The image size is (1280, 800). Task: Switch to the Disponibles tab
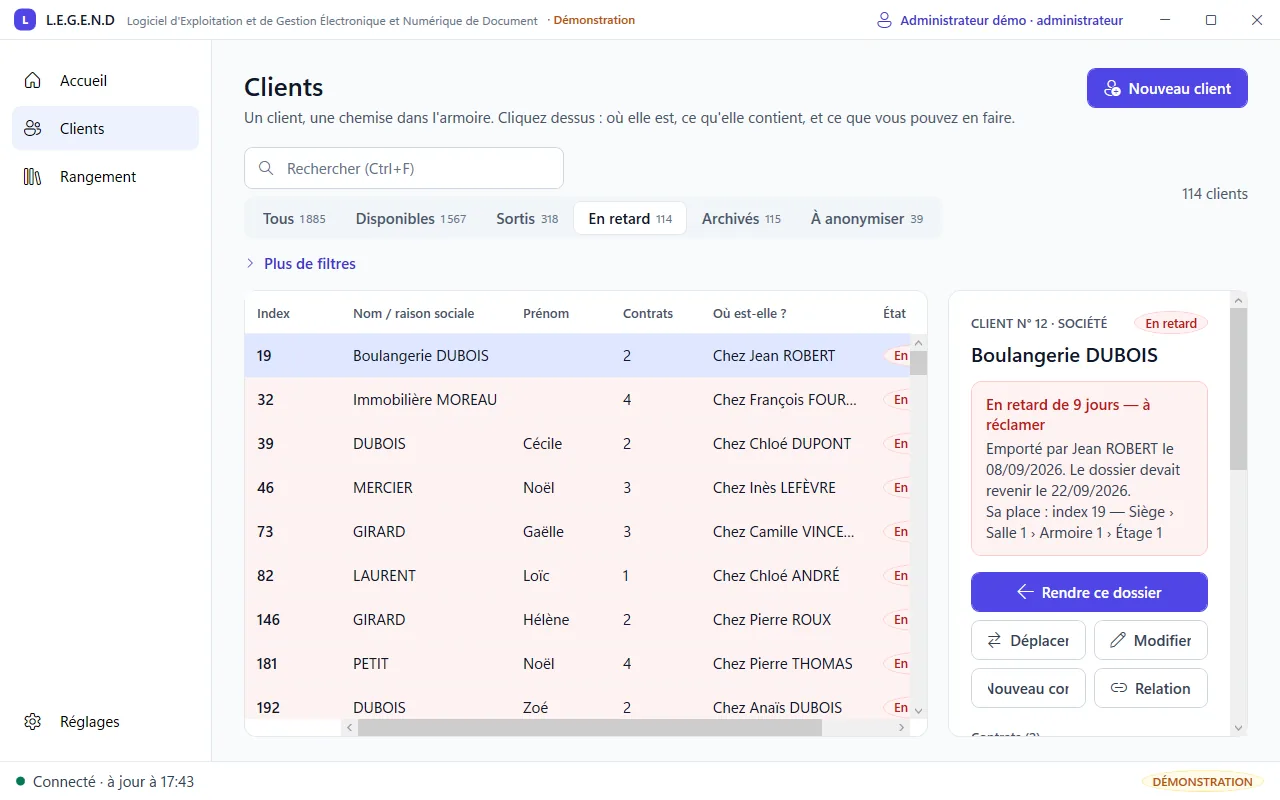411,218
